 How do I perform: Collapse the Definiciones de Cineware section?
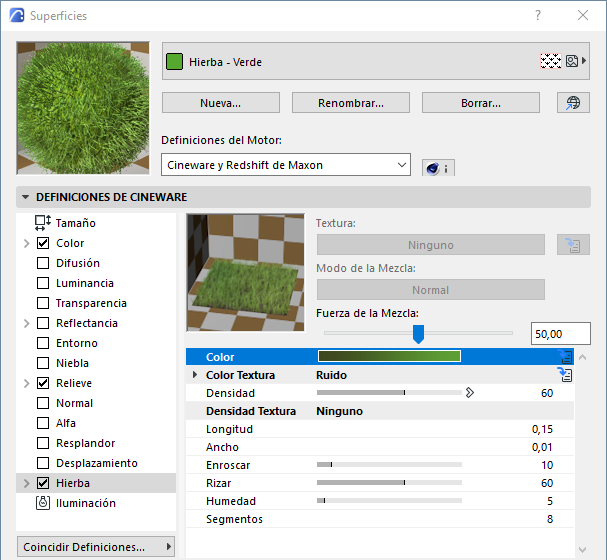tap(26, 197)
